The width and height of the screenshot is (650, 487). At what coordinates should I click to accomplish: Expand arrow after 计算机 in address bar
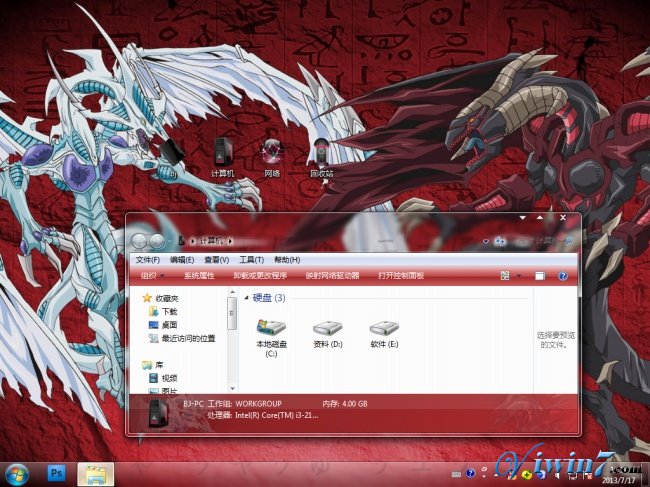coord(230,241)
